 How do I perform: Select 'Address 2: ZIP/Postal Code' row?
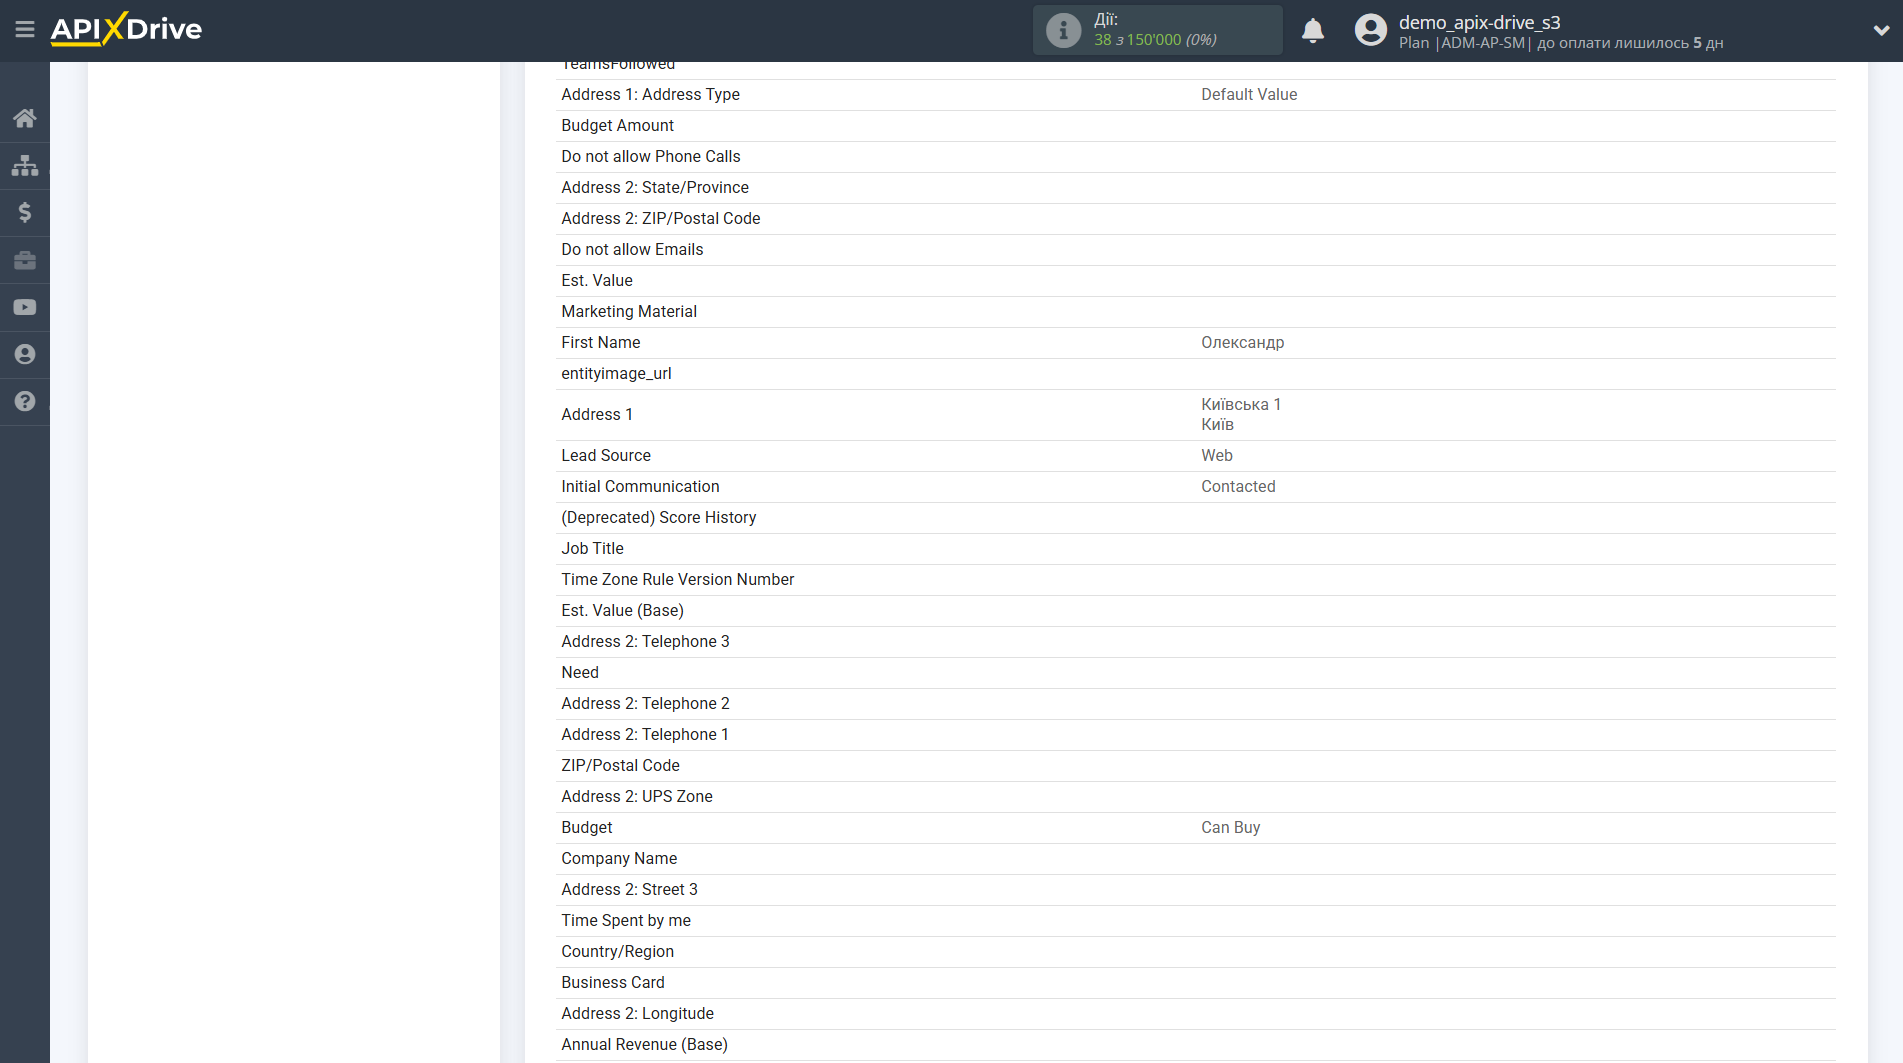pyautogui.click(x=1196, y=219)
